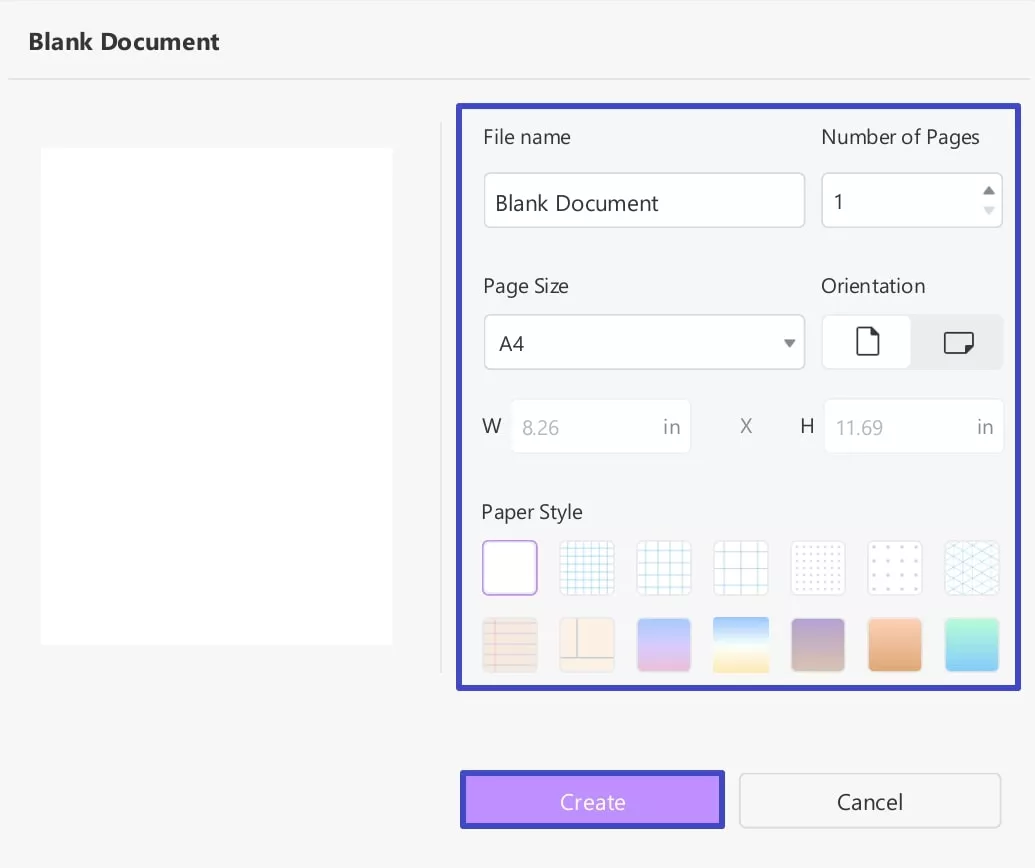This screenshot has height=868, width=1035.
Task: Increase Number of Pages with up arrow
Action: pos(989,188)
